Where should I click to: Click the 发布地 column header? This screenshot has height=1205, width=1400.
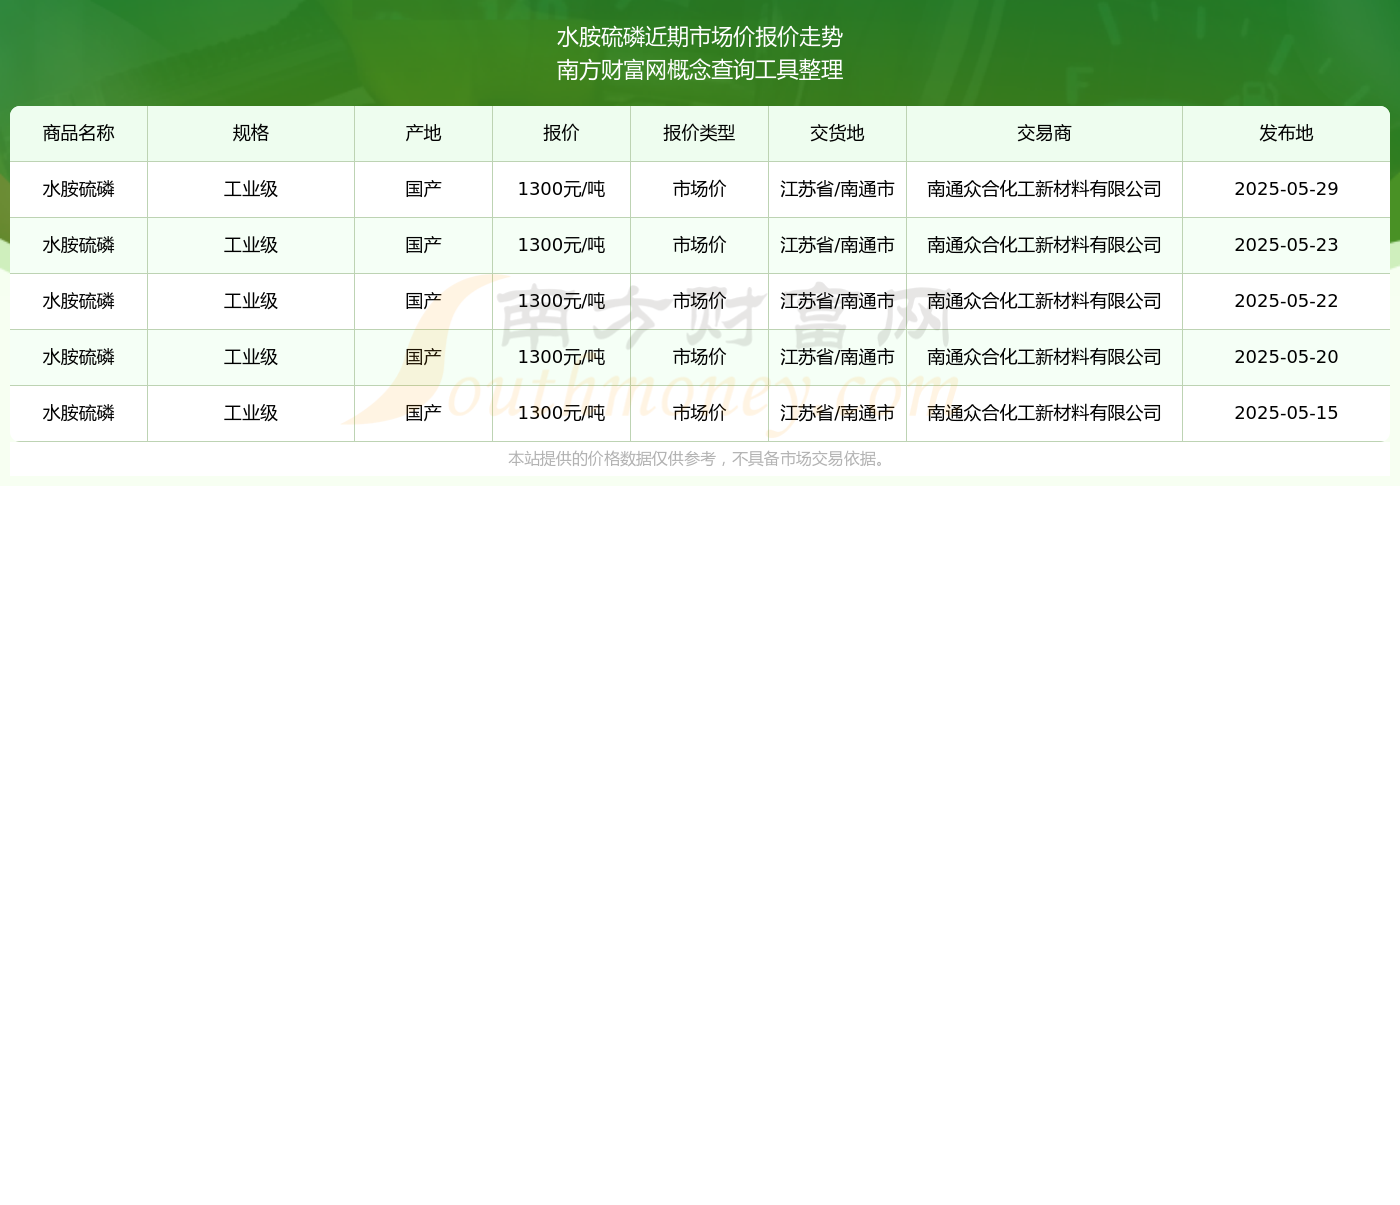click(x=1286, y=133)
